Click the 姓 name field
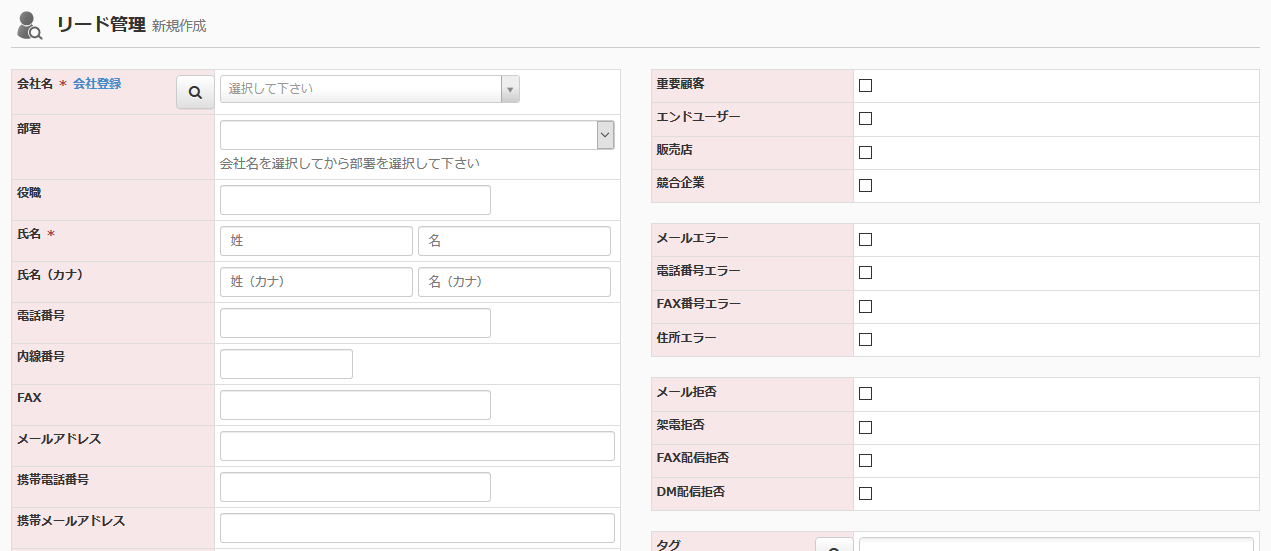 [x=316, y=241]
